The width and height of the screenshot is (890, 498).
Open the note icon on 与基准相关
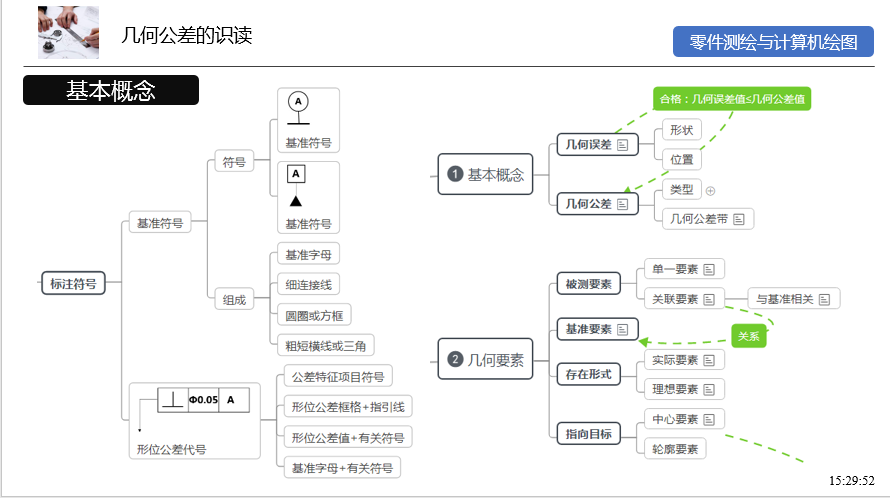click(825, 299)
